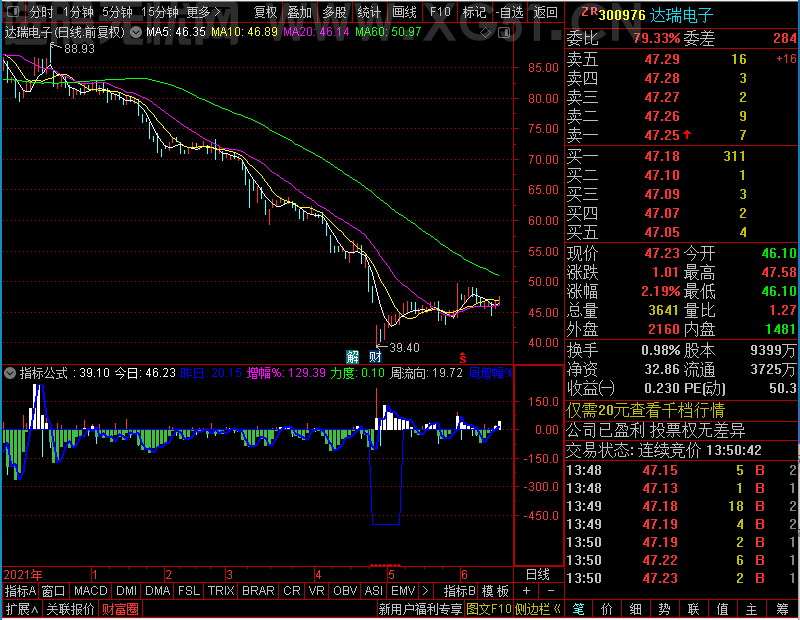Click the 窗口 window button

point(54,591)
